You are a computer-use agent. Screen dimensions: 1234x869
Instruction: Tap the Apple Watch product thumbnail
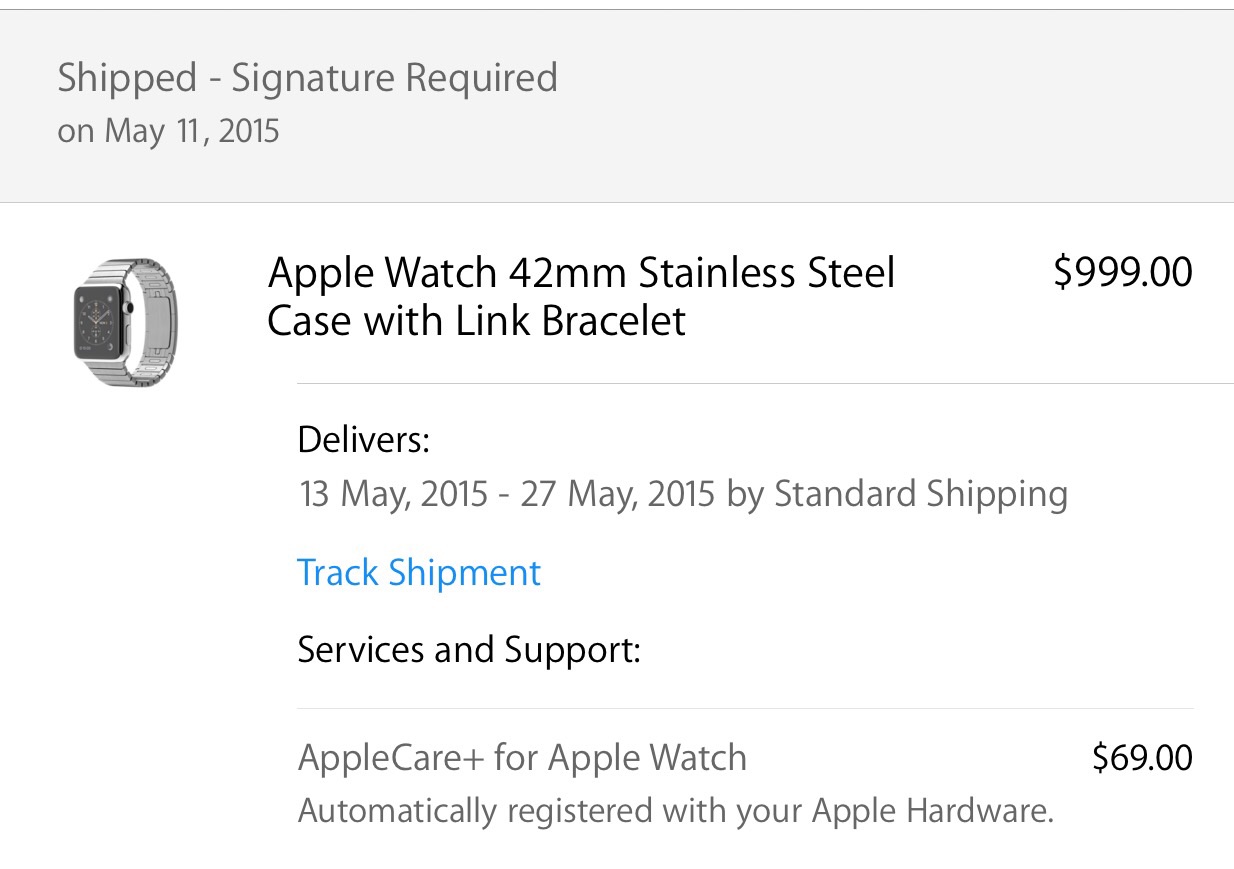(x=126, y=322)
